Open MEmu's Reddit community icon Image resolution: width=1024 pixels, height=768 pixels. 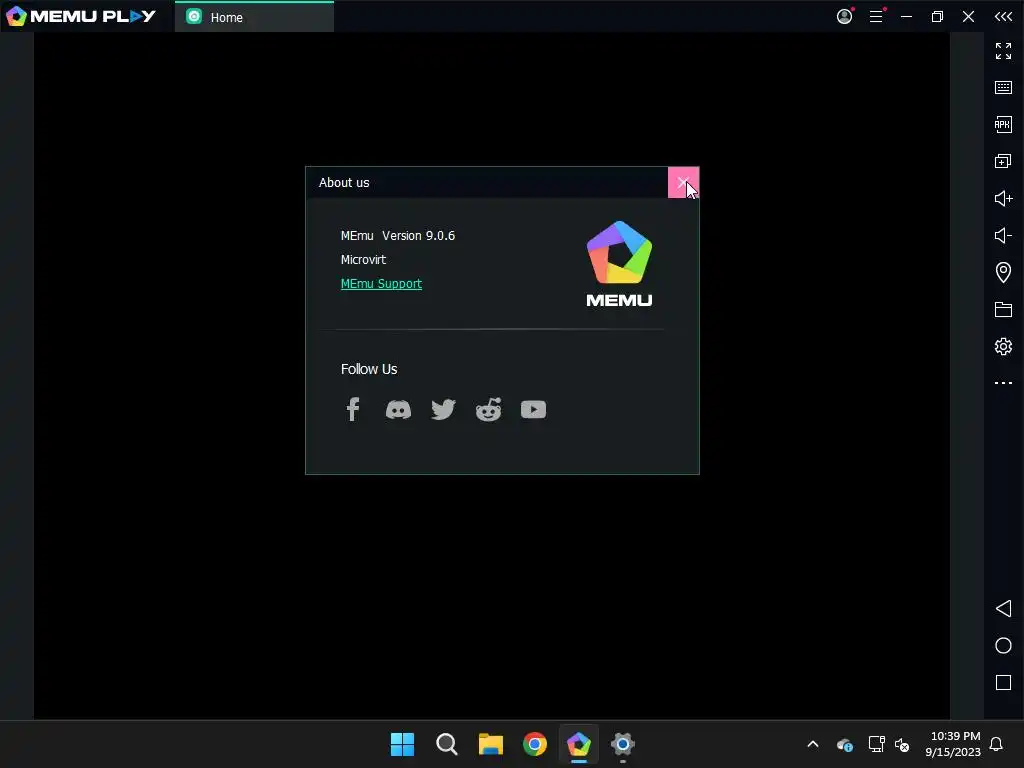pos(488,409)
